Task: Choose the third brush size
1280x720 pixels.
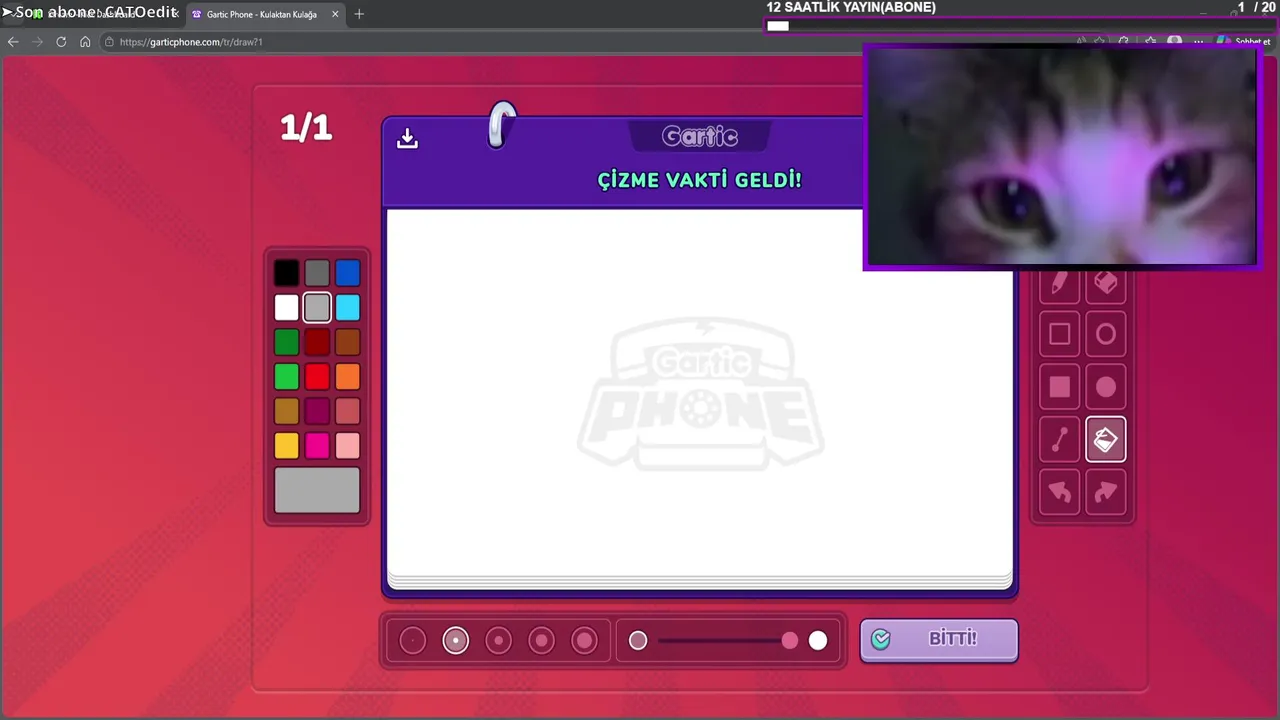Action: click(x=498, y=640)
